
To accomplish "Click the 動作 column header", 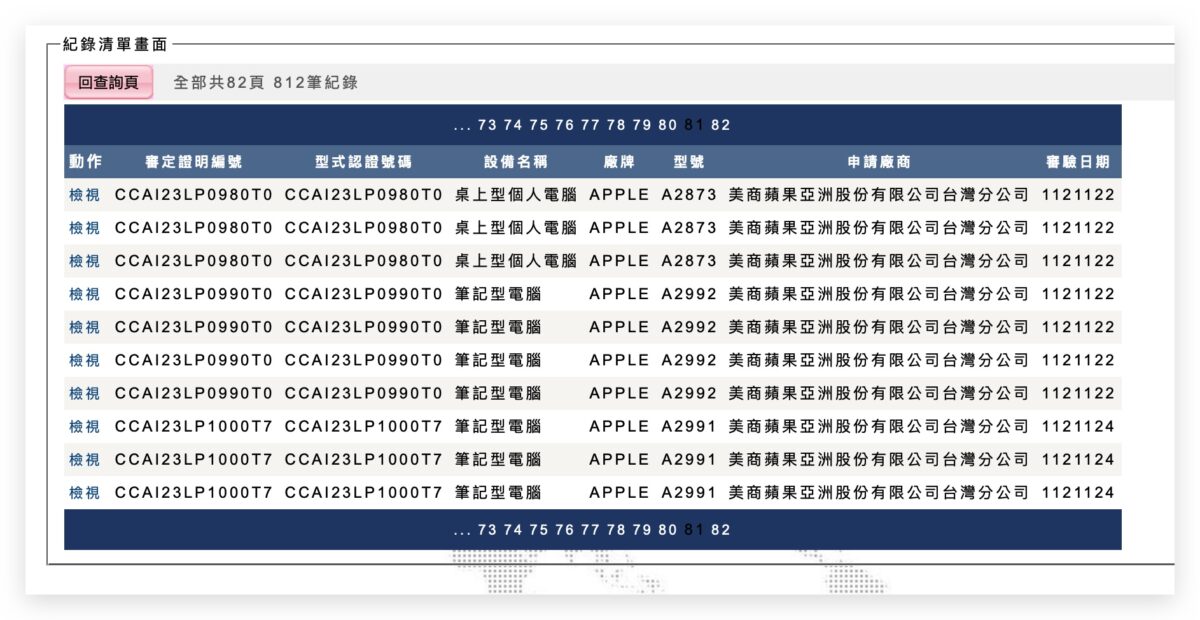I will [x=85, y=162].
